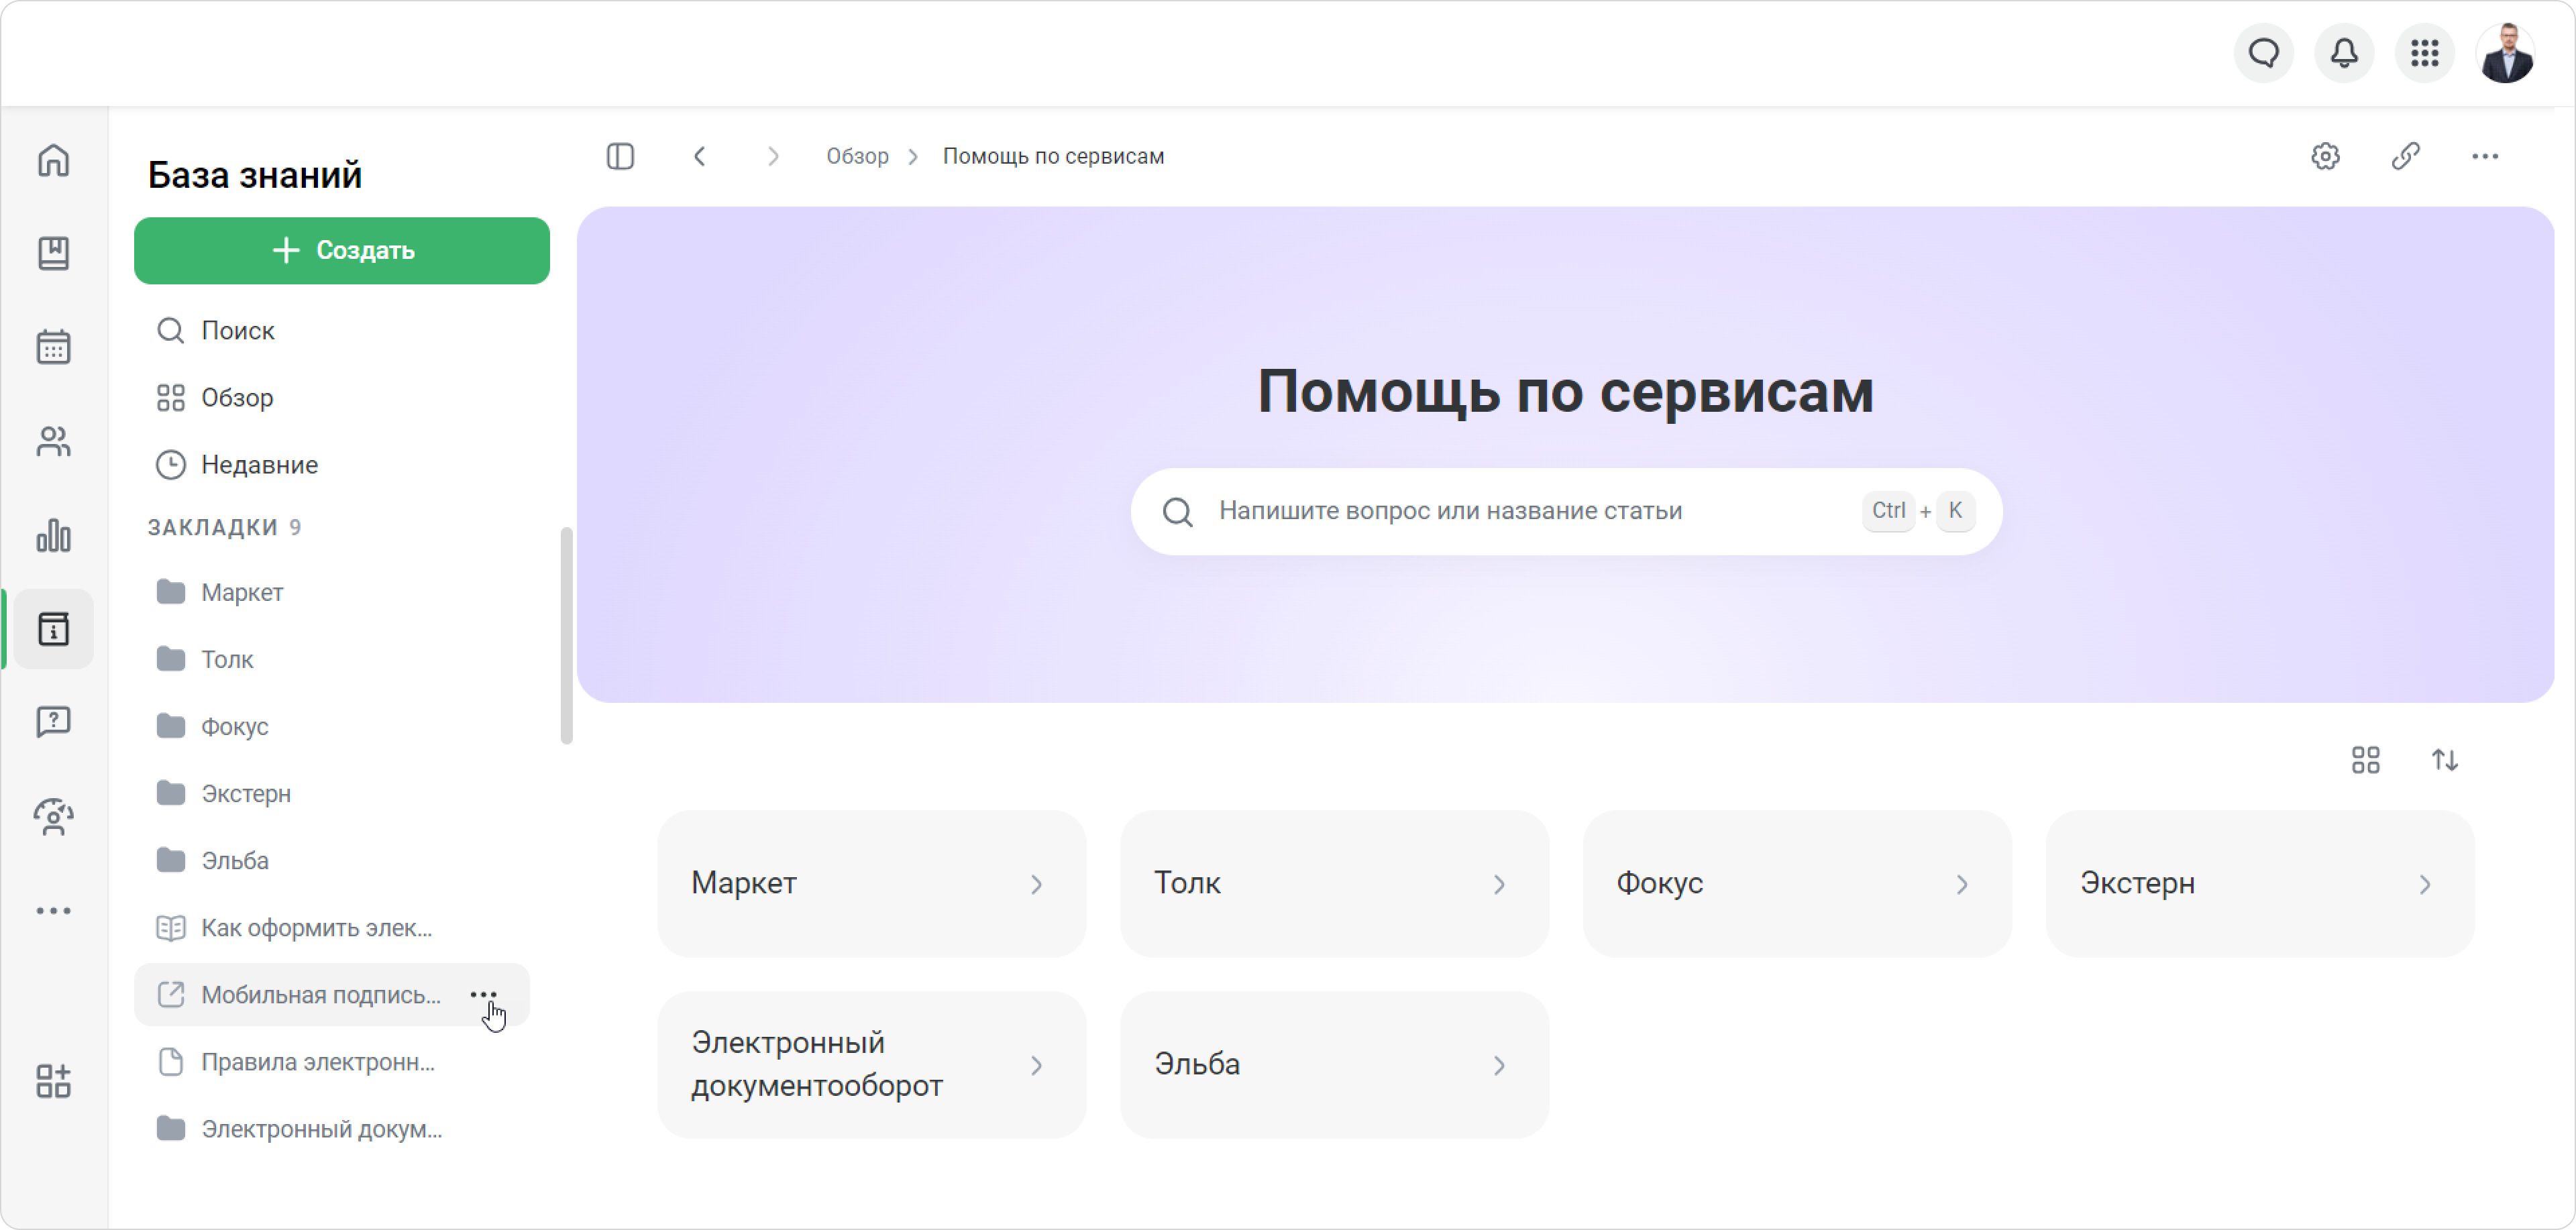Open the Электронный документооборот card
Screen dimensions: 2576x1230
coord(871,1064)
